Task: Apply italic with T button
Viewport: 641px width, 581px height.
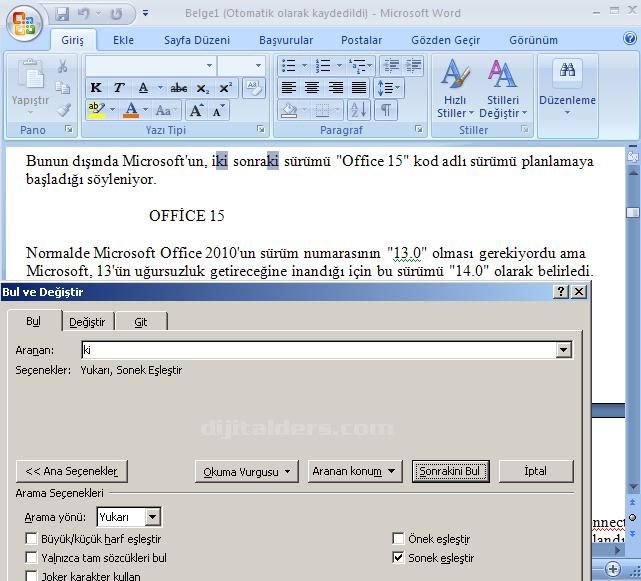Action: coord(119,88)
